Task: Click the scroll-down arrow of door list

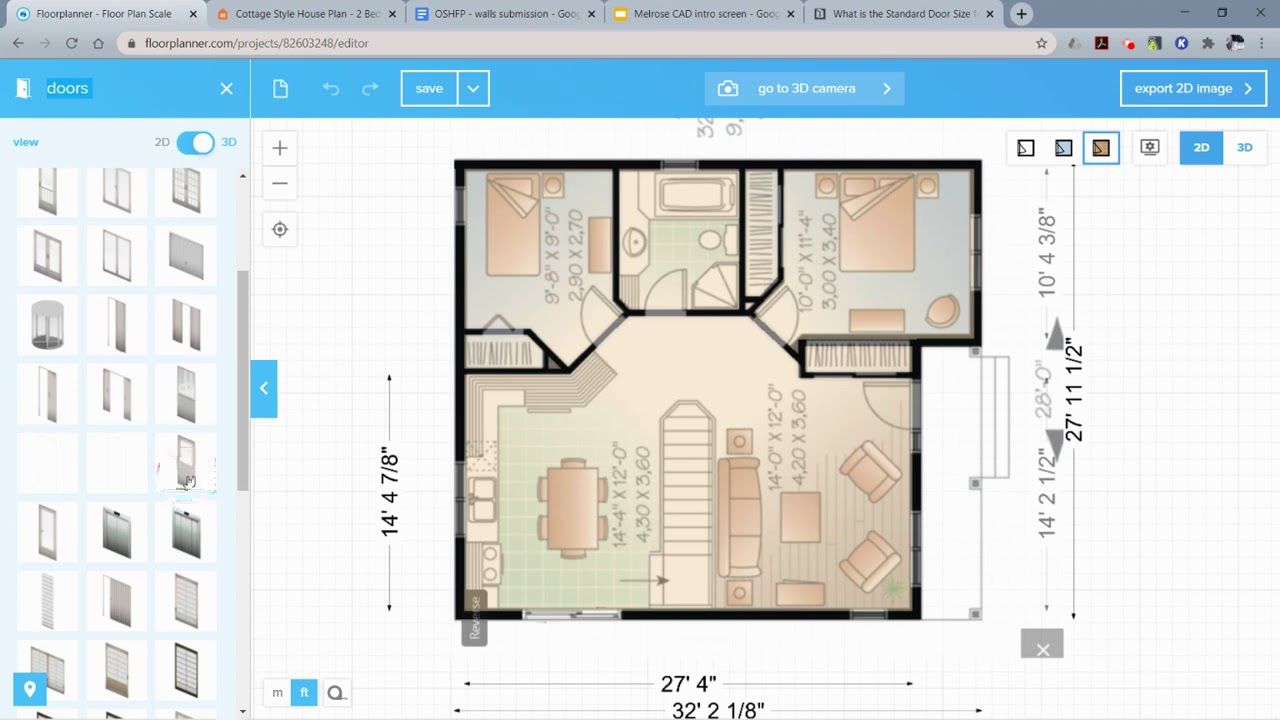Action: coord(243,711)
